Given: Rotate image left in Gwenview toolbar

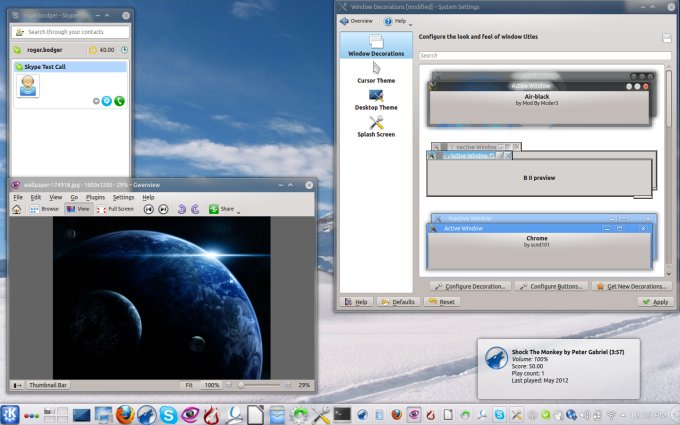Looking at the screenshot, I should pyautogui.click(x=181, y=209).
